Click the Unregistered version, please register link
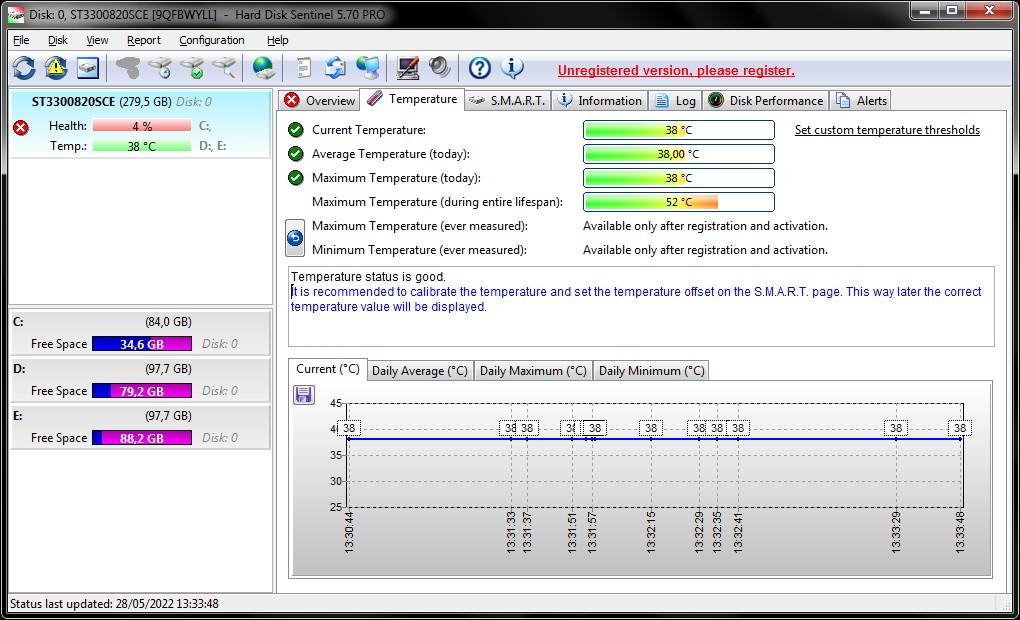Screen dimensions: 1020x620 click(x=676, y=70)
